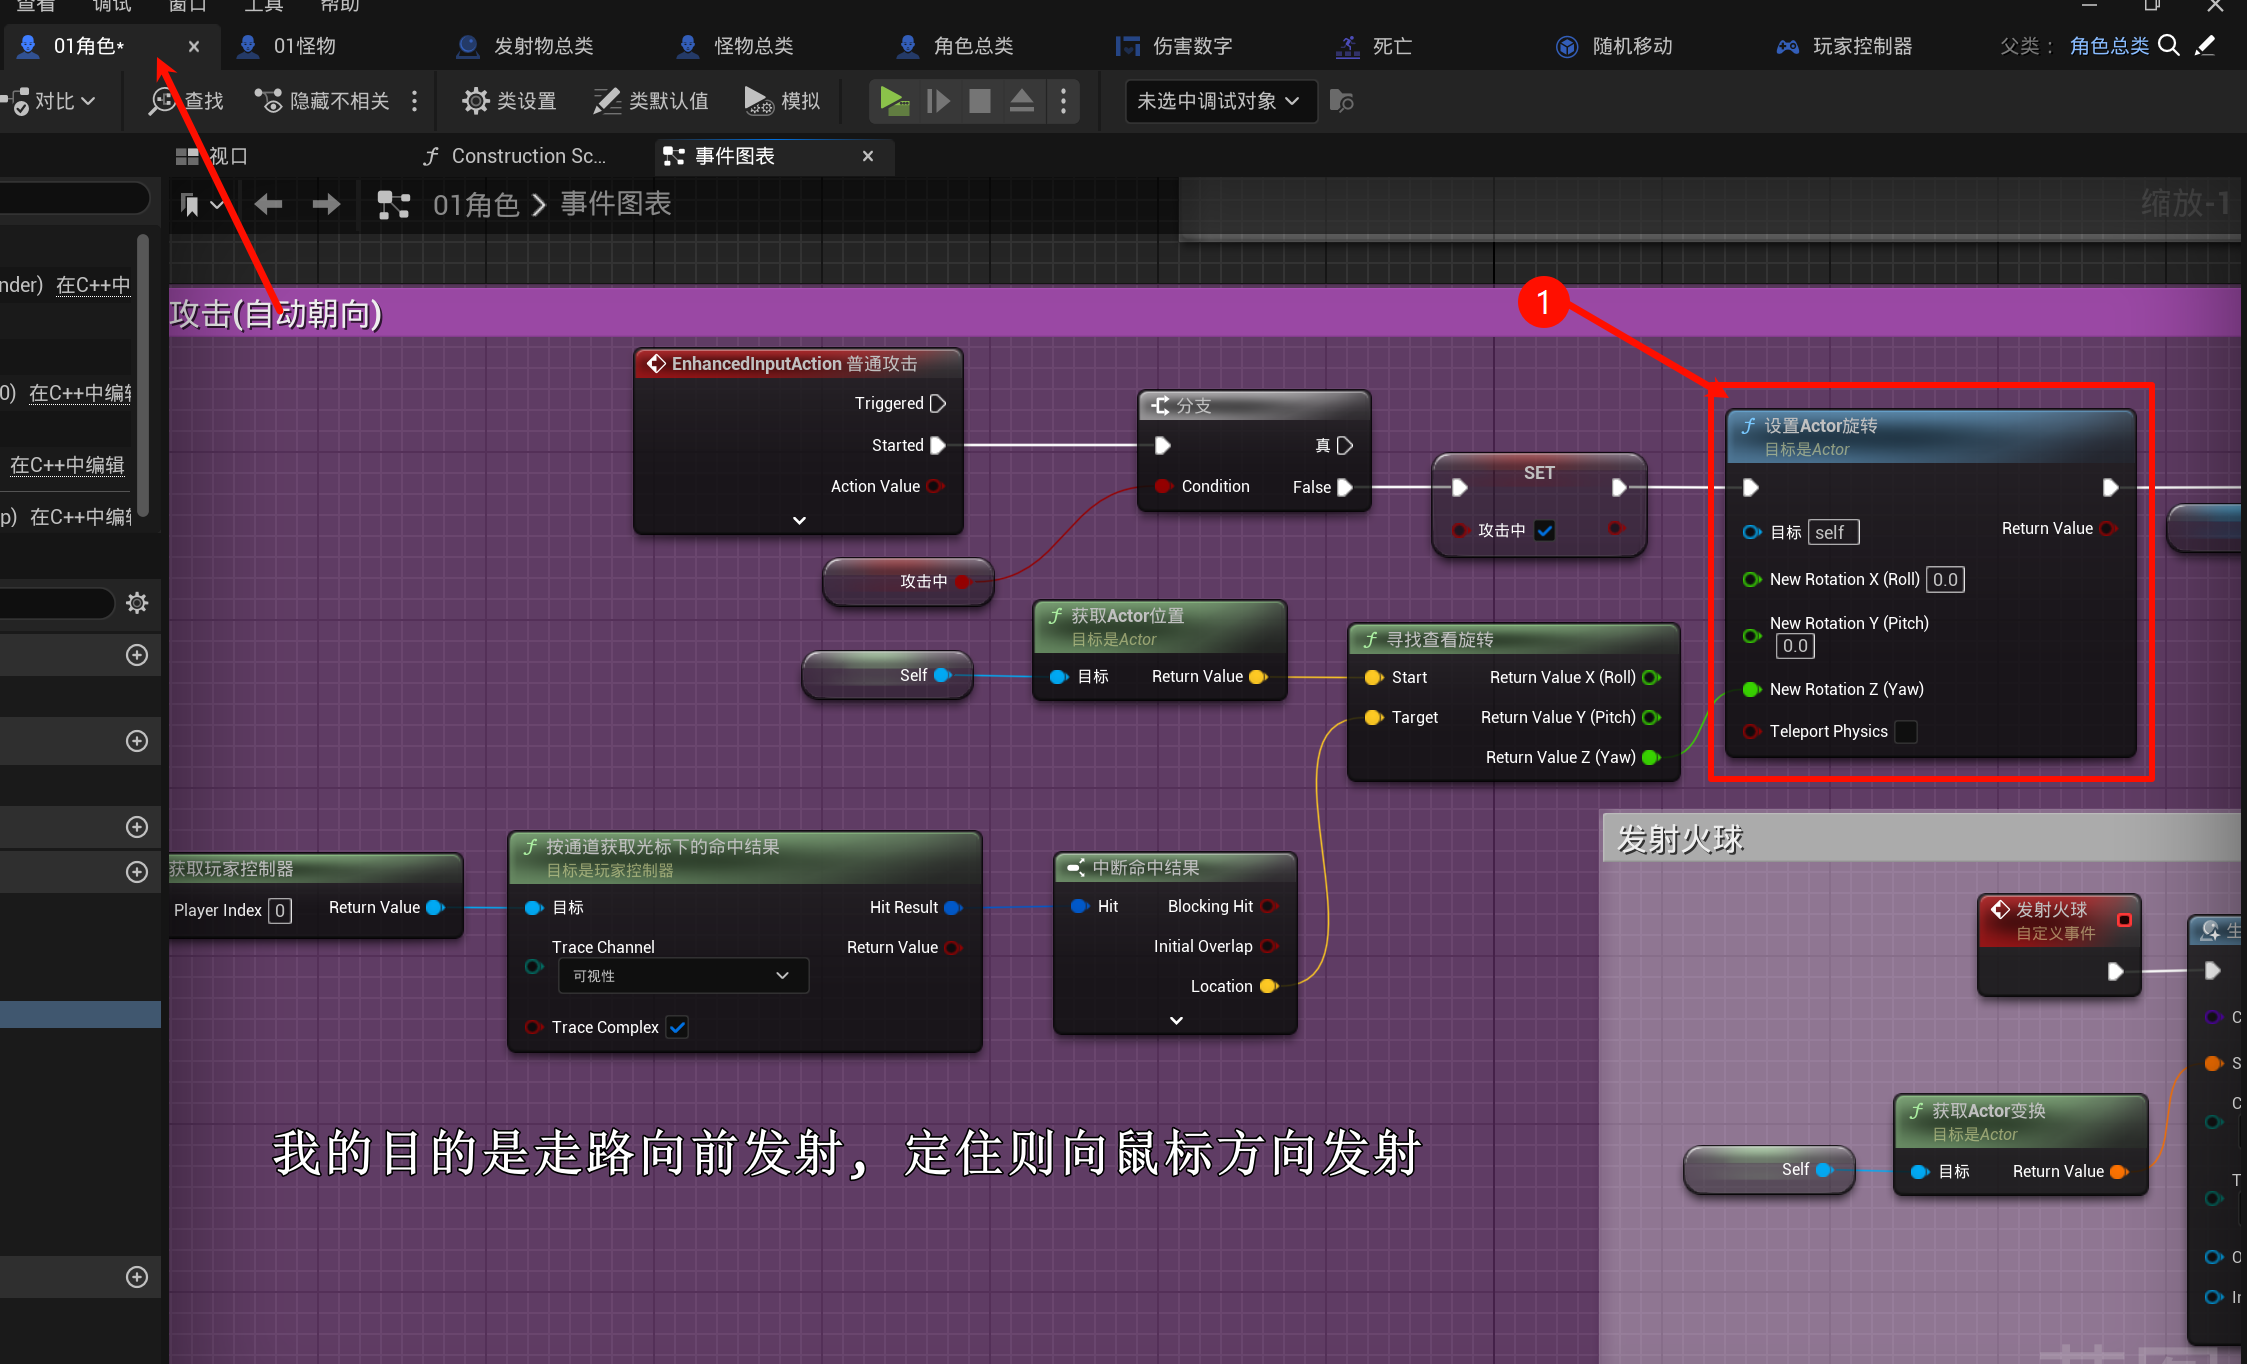Click the New Rotation X (Roll) value field
Screen dimensions: 2247x1364
coord(1944,579)
